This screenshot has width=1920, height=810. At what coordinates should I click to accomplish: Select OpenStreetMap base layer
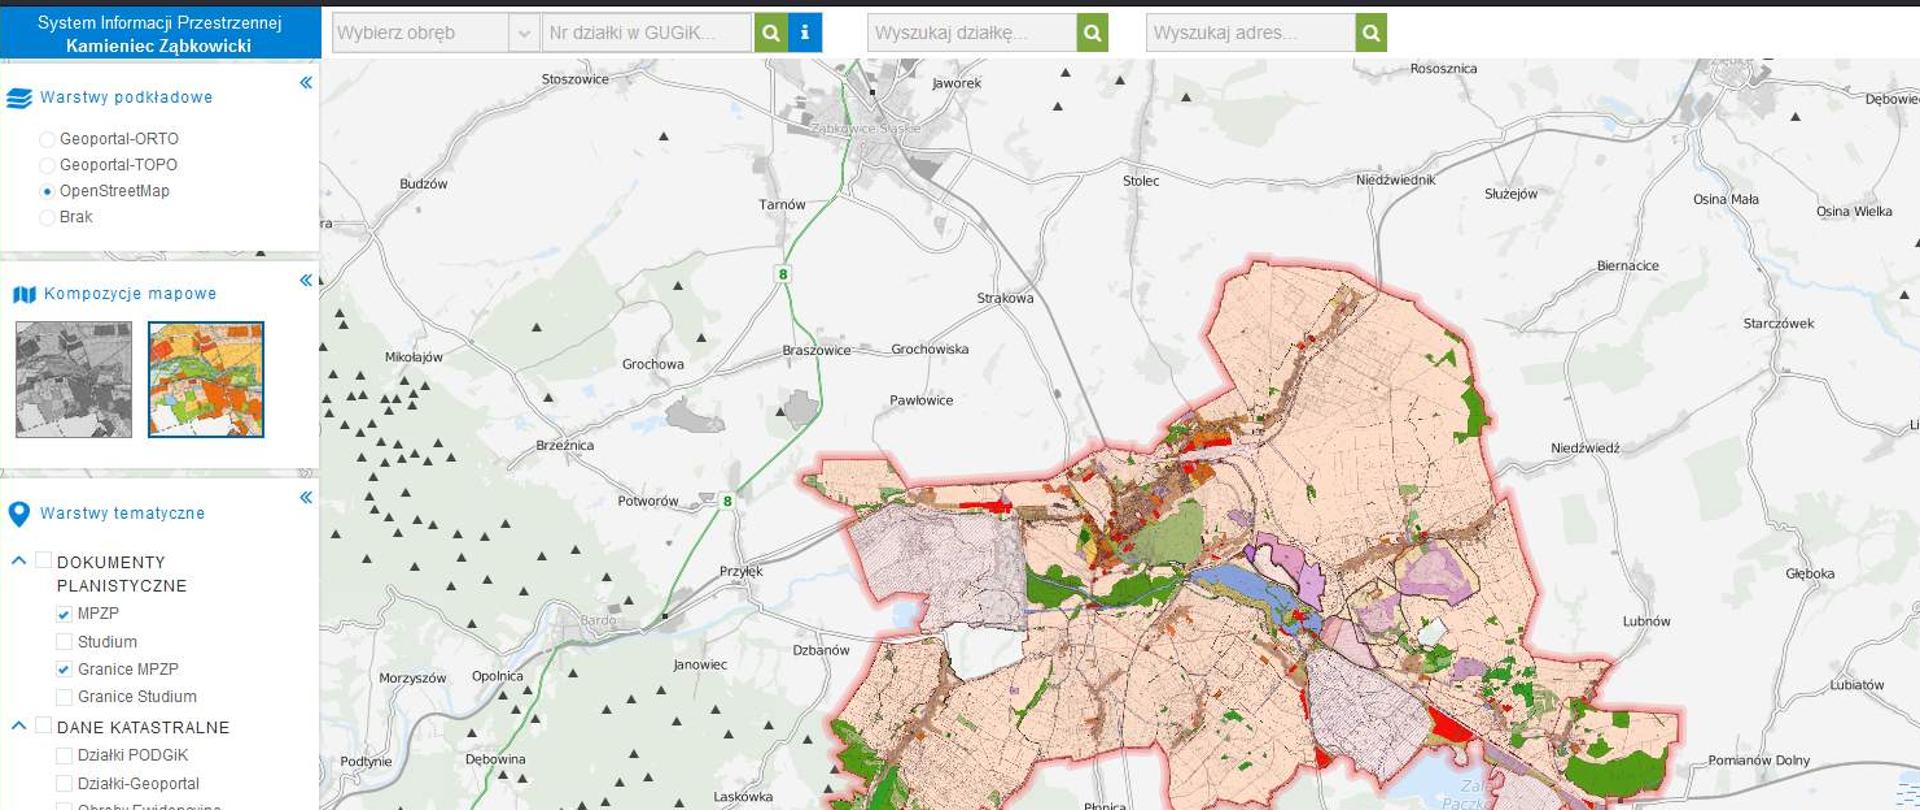pos(47,191)
